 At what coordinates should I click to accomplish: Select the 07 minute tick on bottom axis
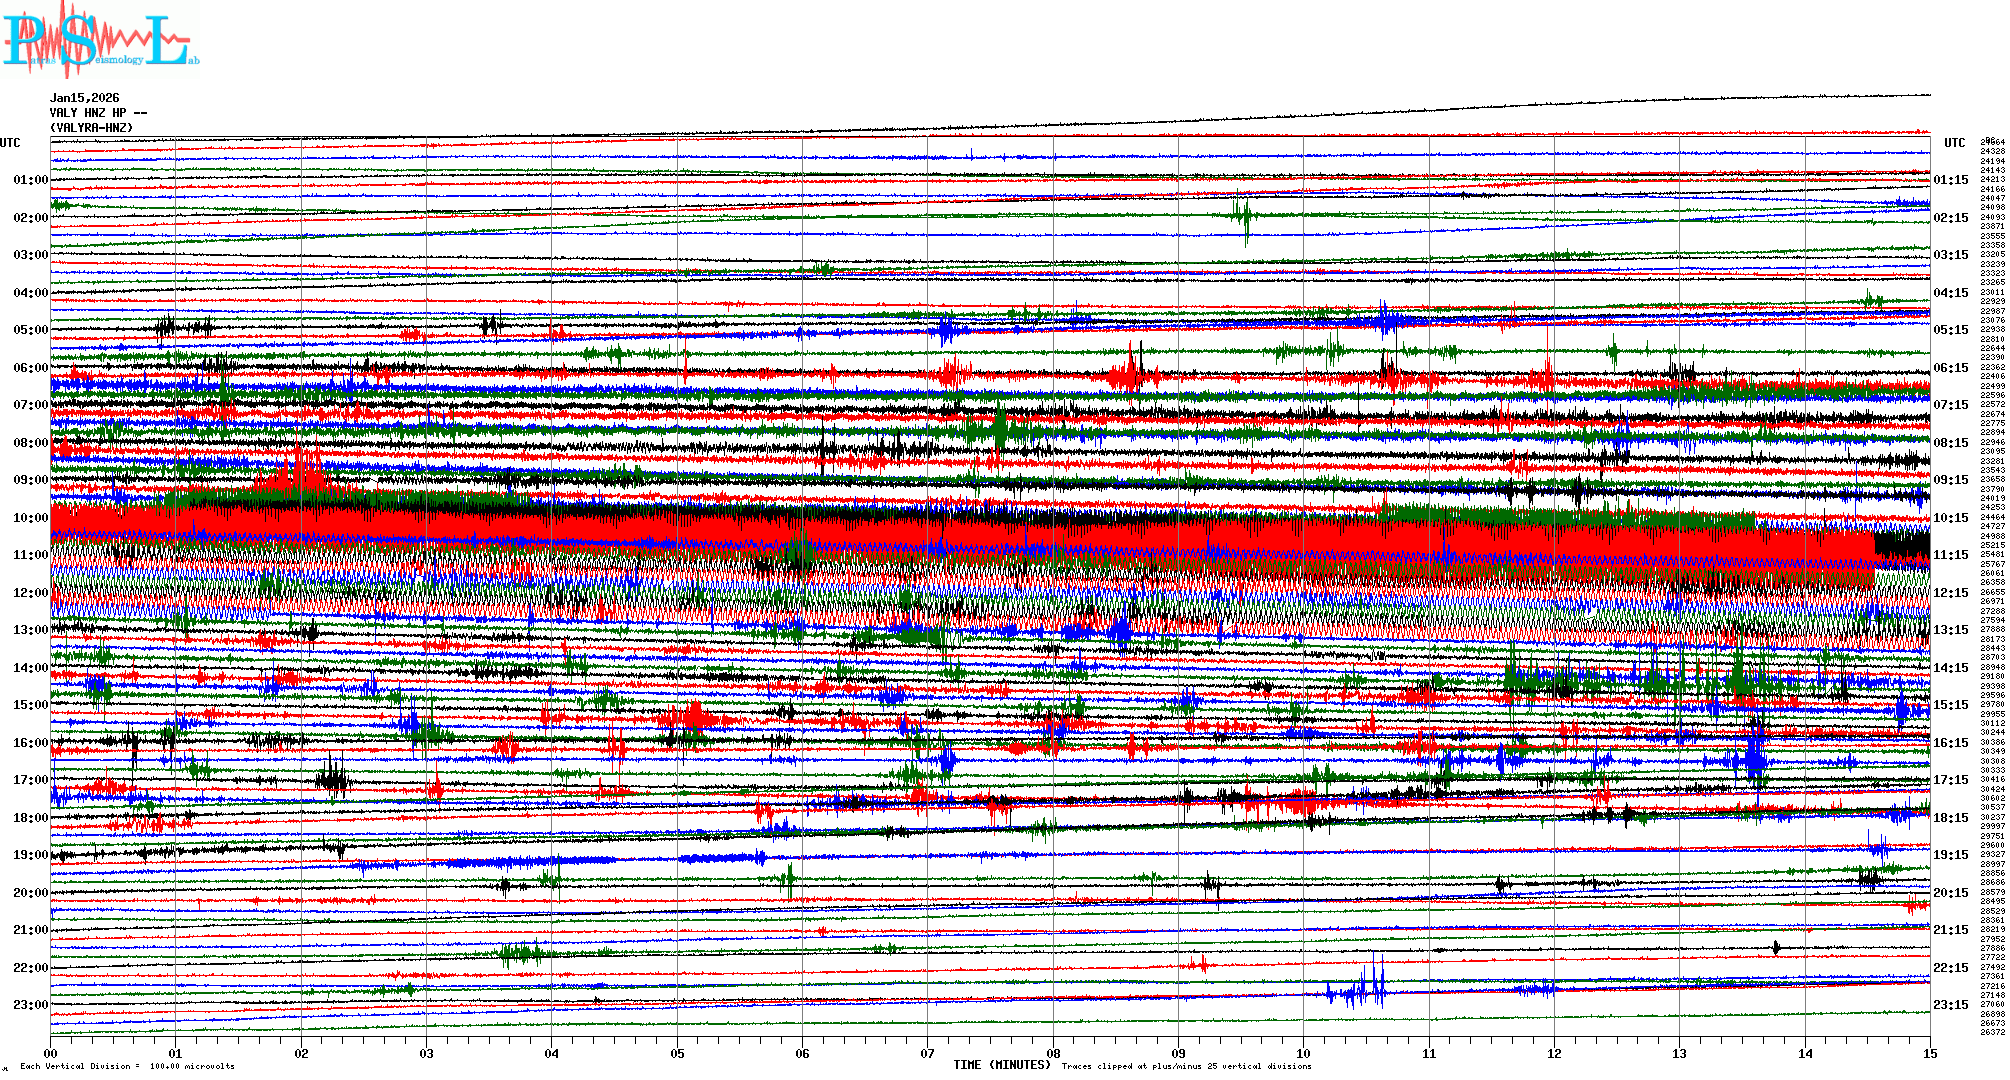(x=928, y=1053)
